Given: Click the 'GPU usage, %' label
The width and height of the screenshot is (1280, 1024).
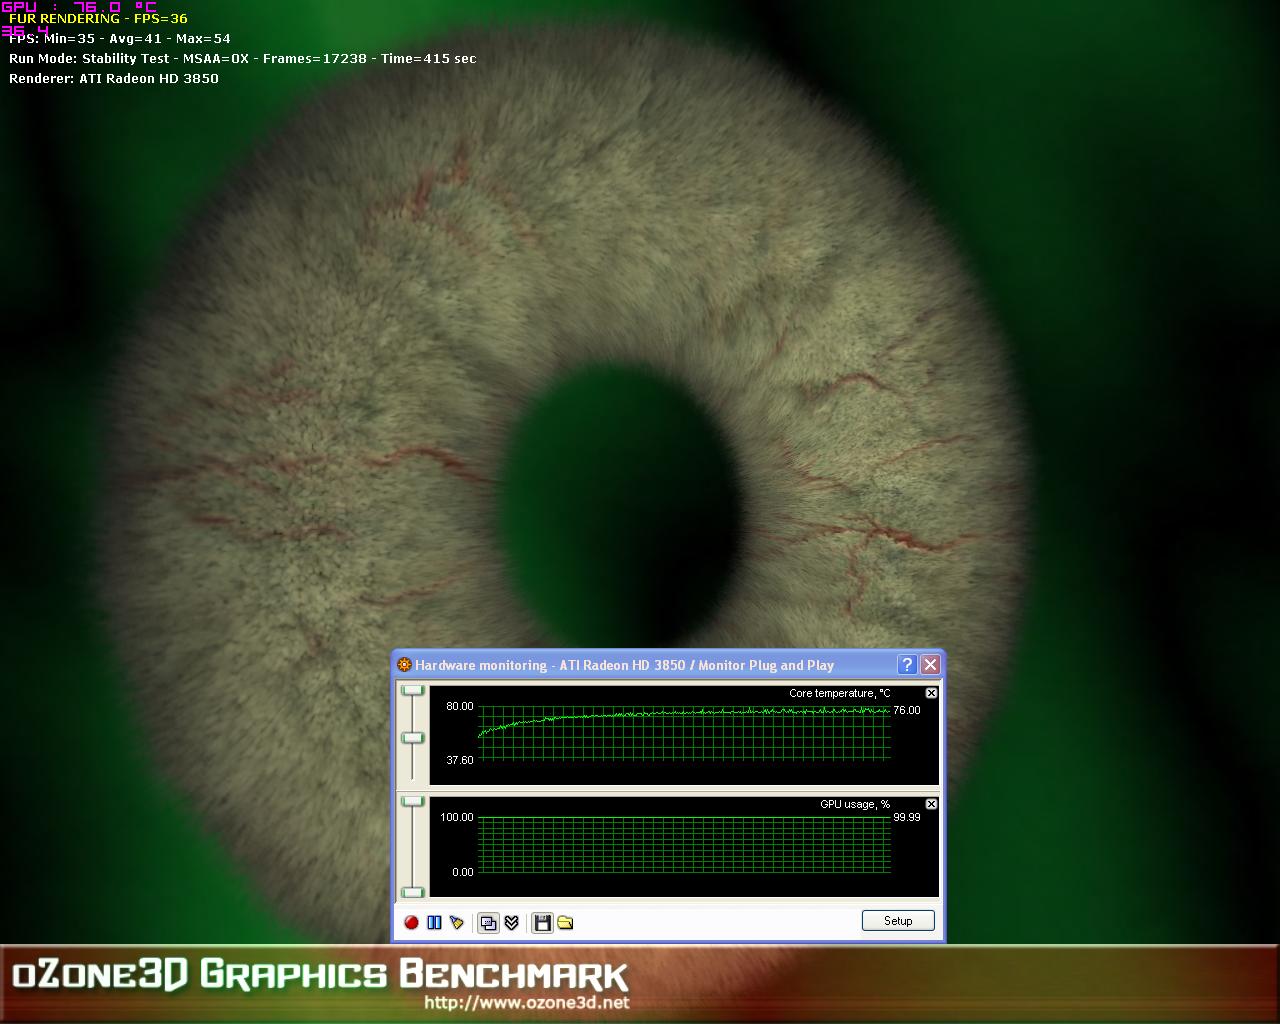Looking at the screenshot, I should click(x=855, y=804).
